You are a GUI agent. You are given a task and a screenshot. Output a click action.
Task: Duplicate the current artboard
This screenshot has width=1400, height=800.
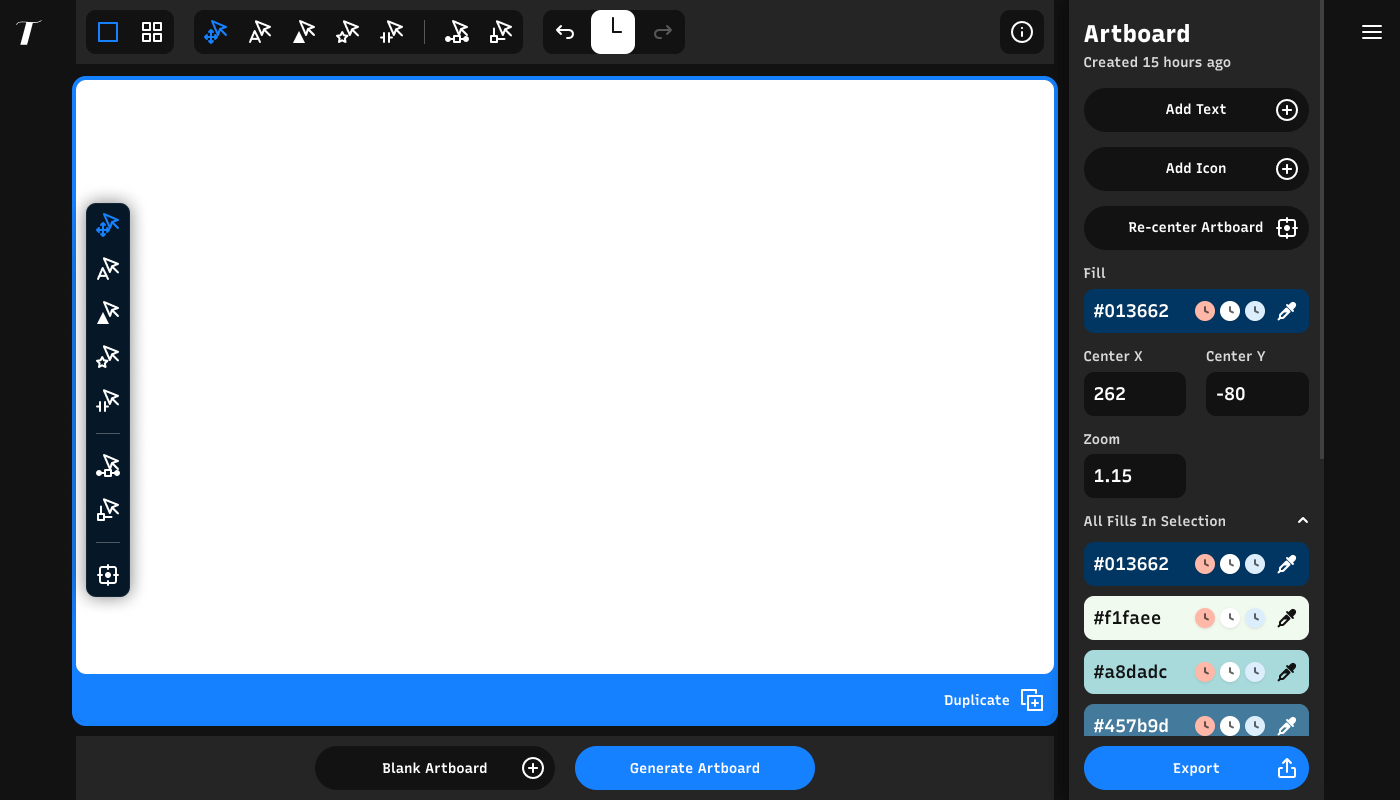pos(992,700)
